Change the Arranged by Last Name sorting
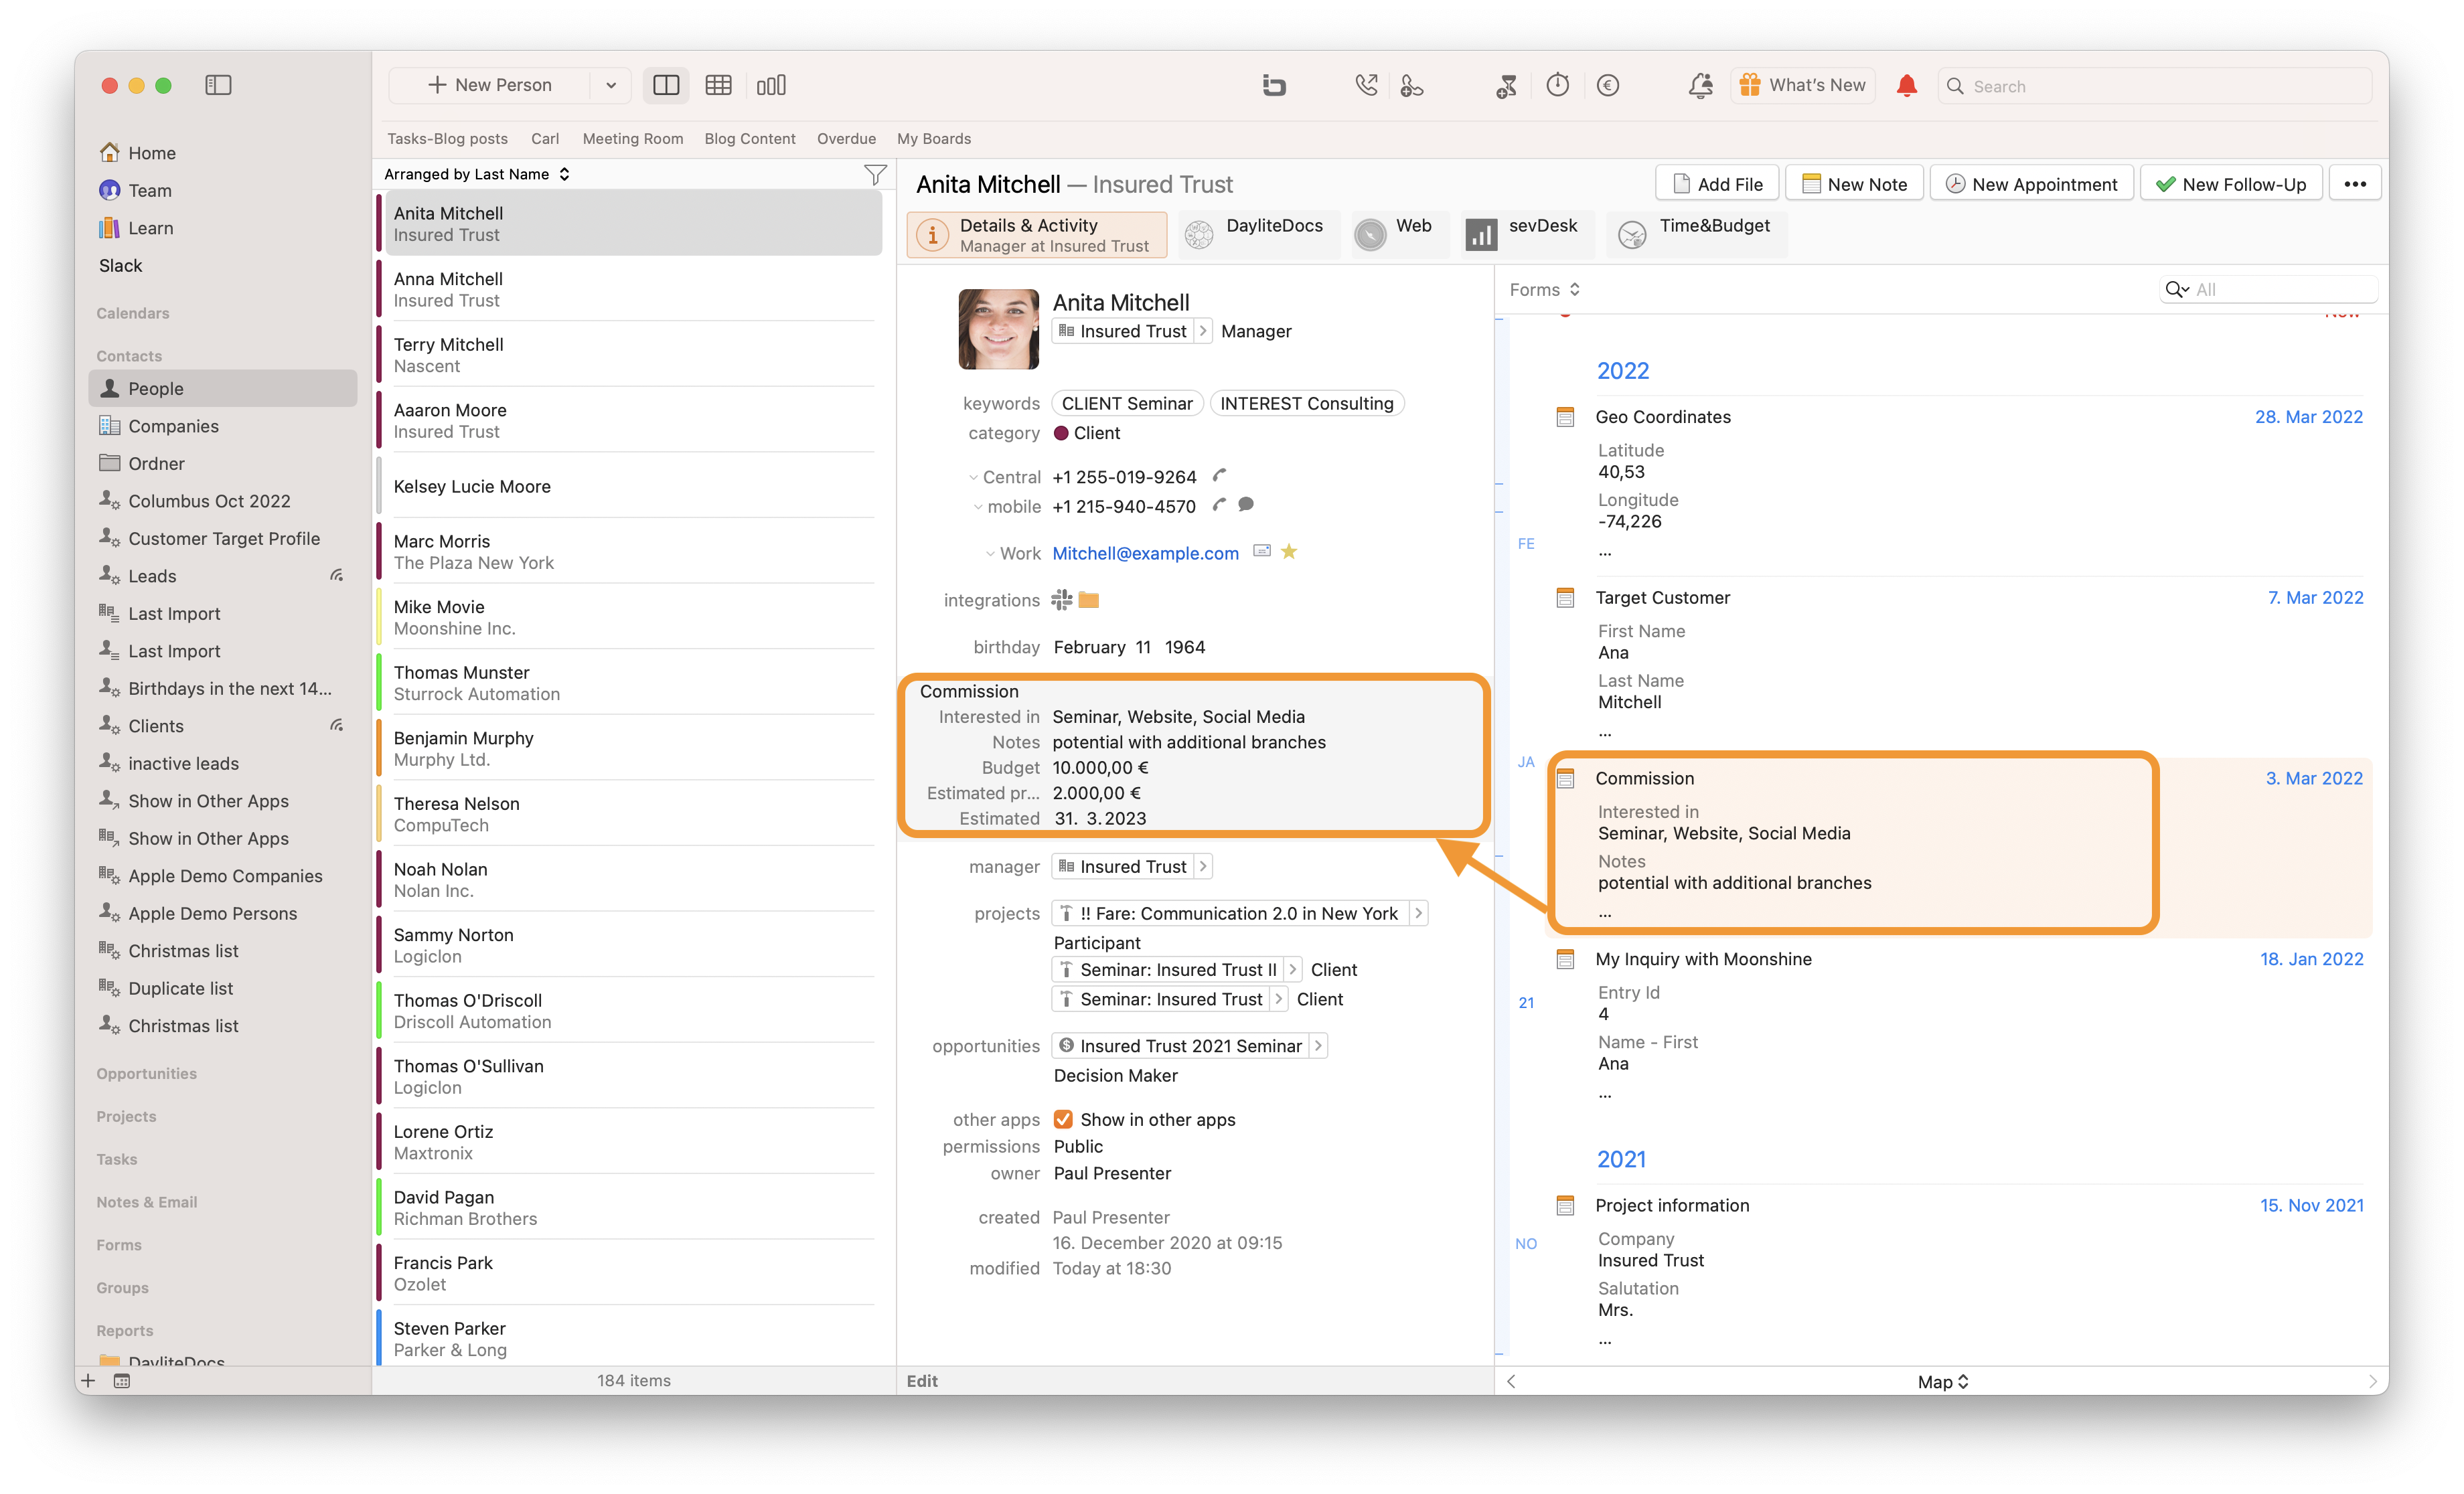 coord(477,174)
